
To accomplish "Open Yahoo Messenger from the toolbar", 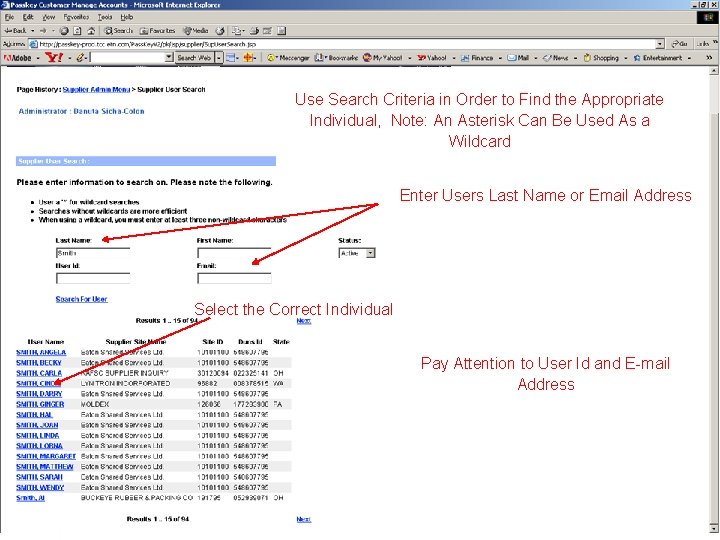I will point(288,58).
